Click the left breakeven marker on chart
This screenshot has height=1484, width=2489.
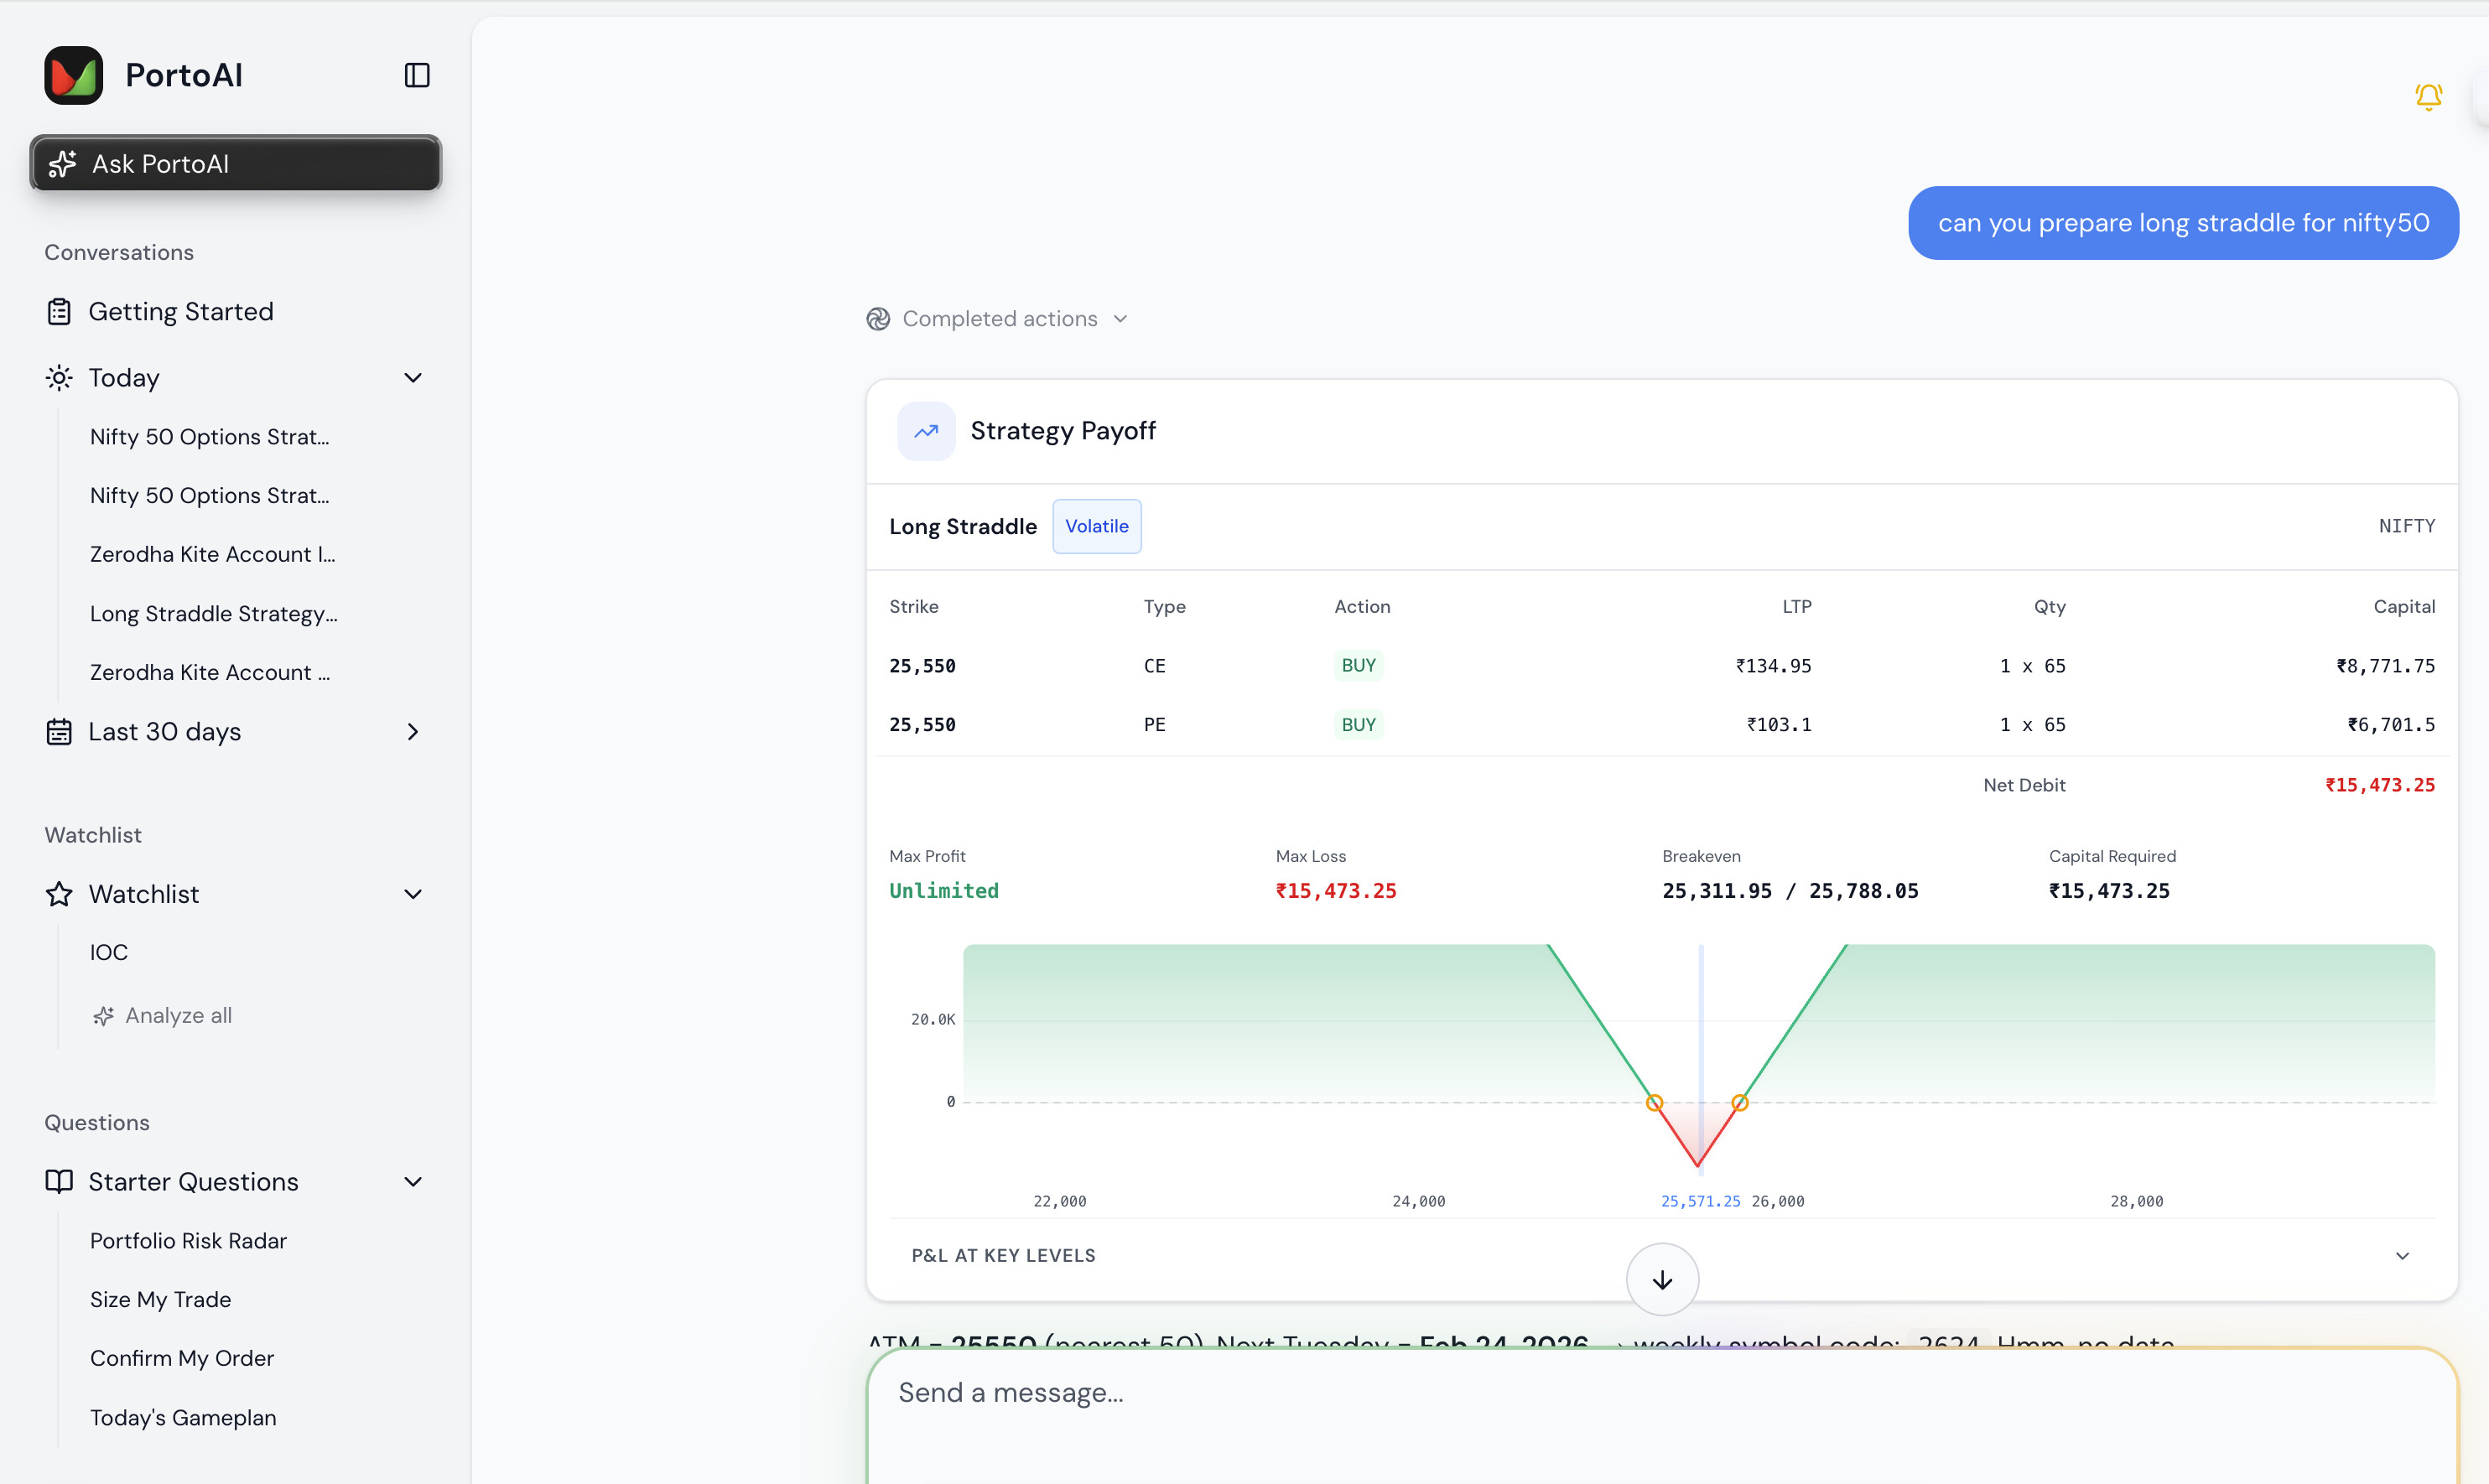tap(1654, 1103)
